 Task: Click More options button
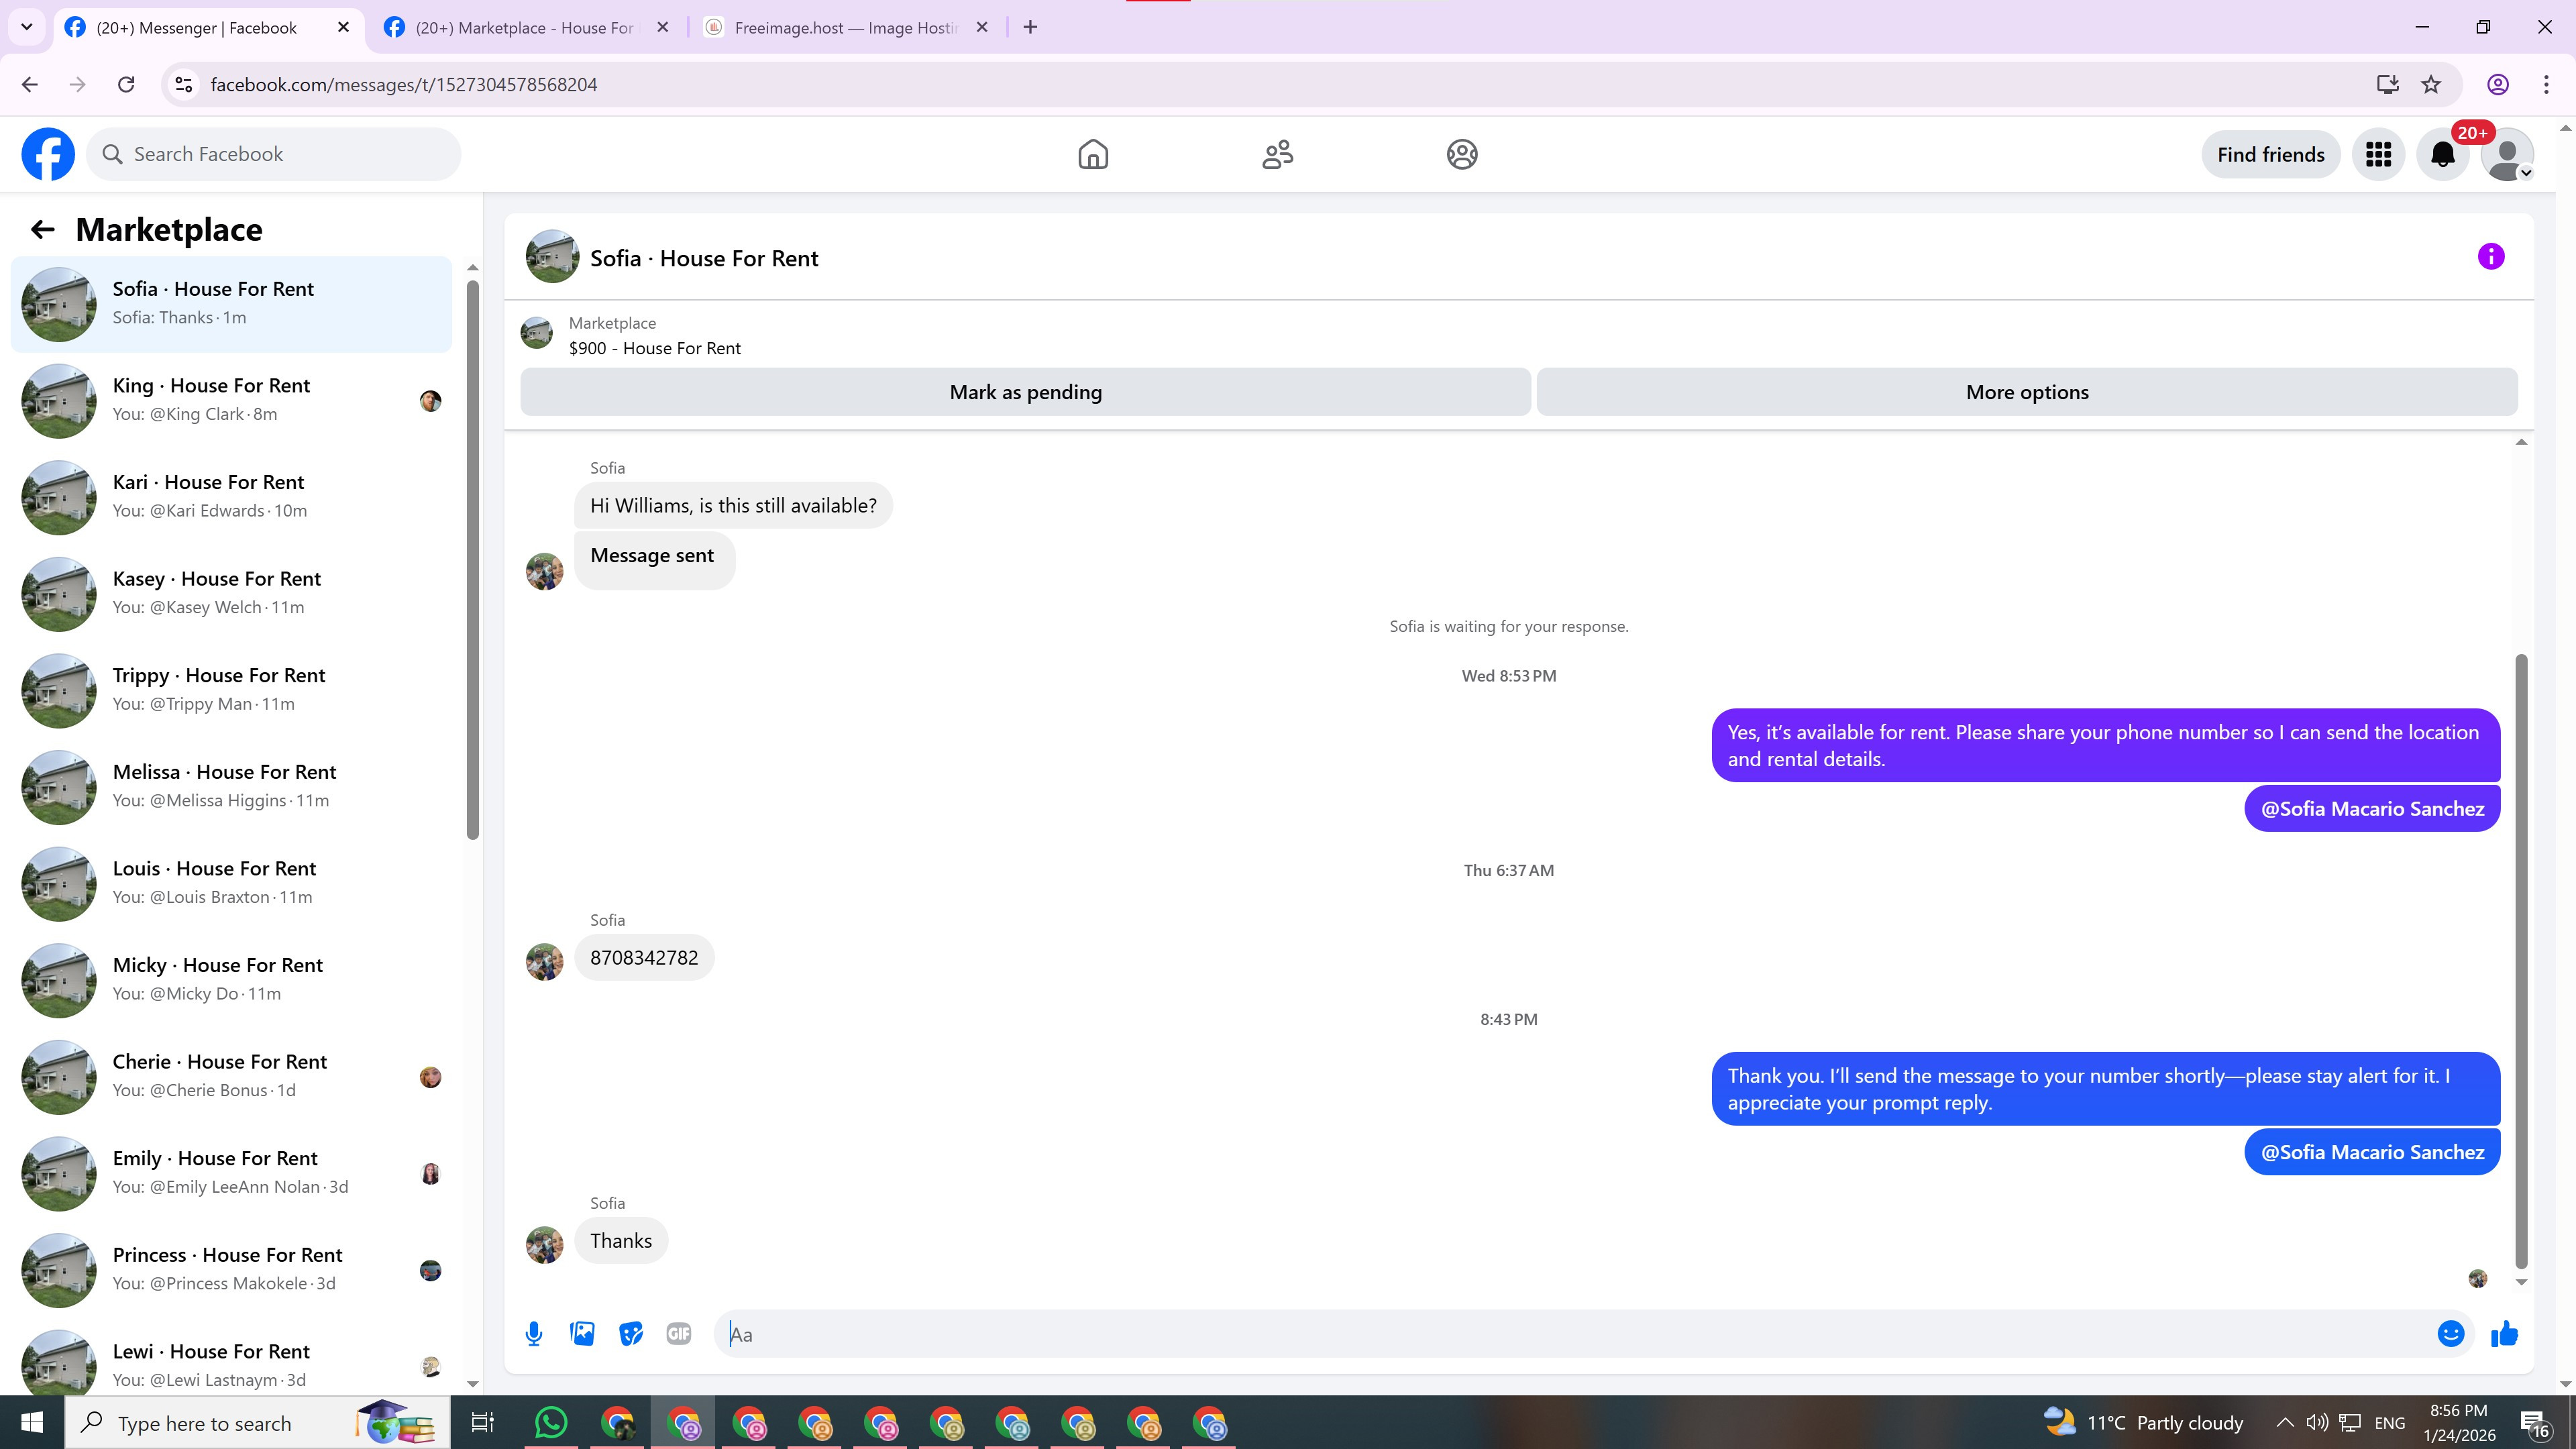[x=2026, y=392]
